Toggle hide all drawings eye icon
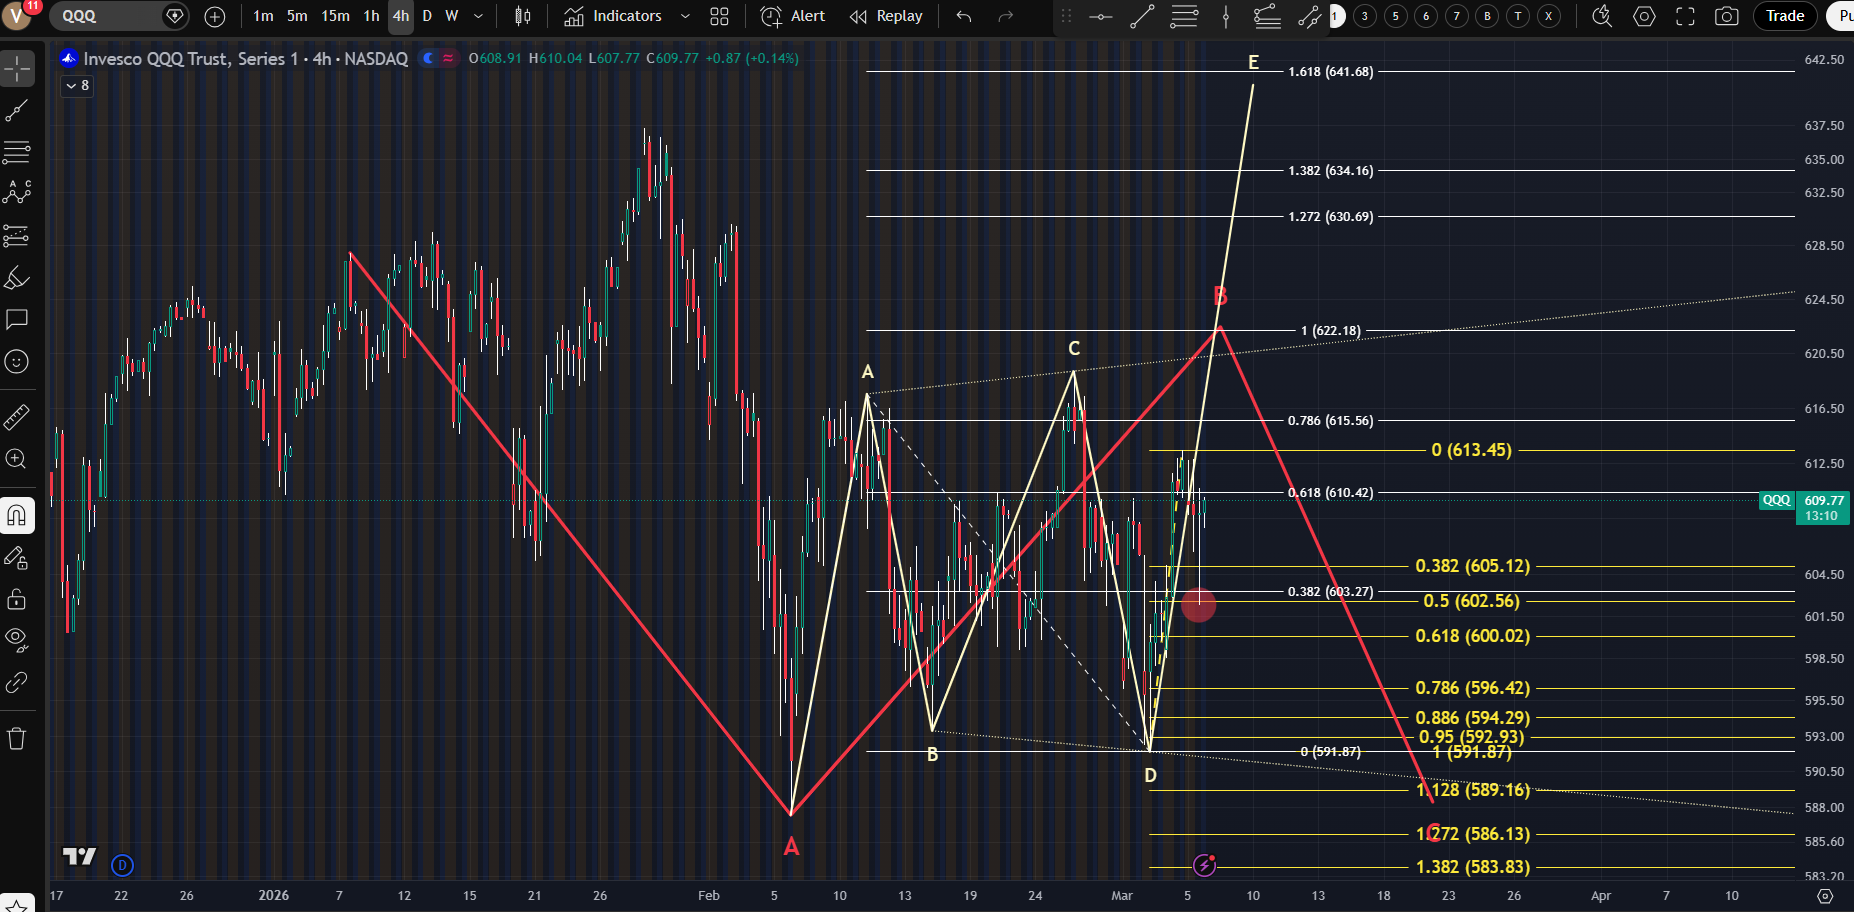Screen dimensions: 1854x912 pos(17,639)
